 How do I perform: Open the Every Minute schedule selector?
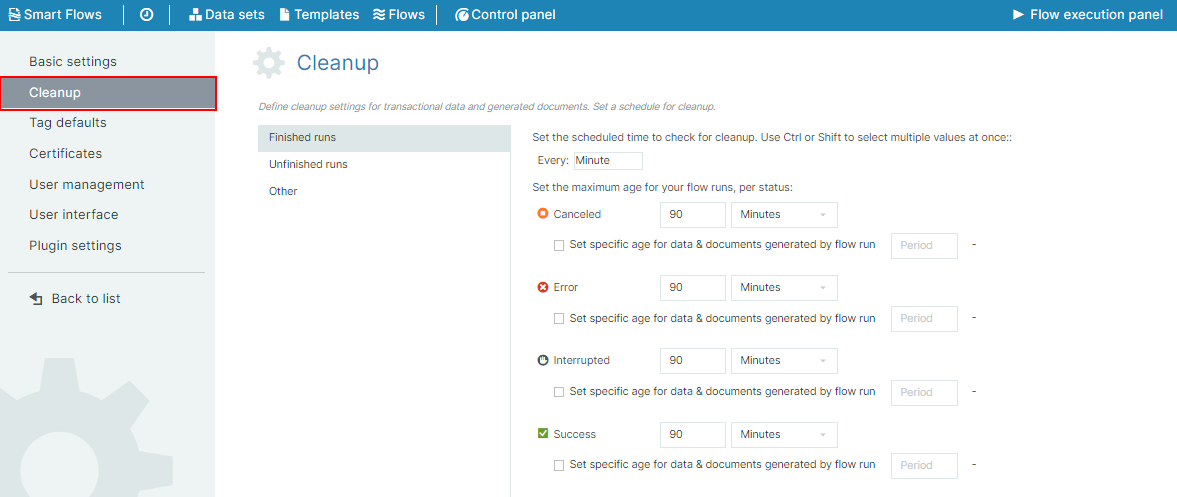click(x=608, y=161)
